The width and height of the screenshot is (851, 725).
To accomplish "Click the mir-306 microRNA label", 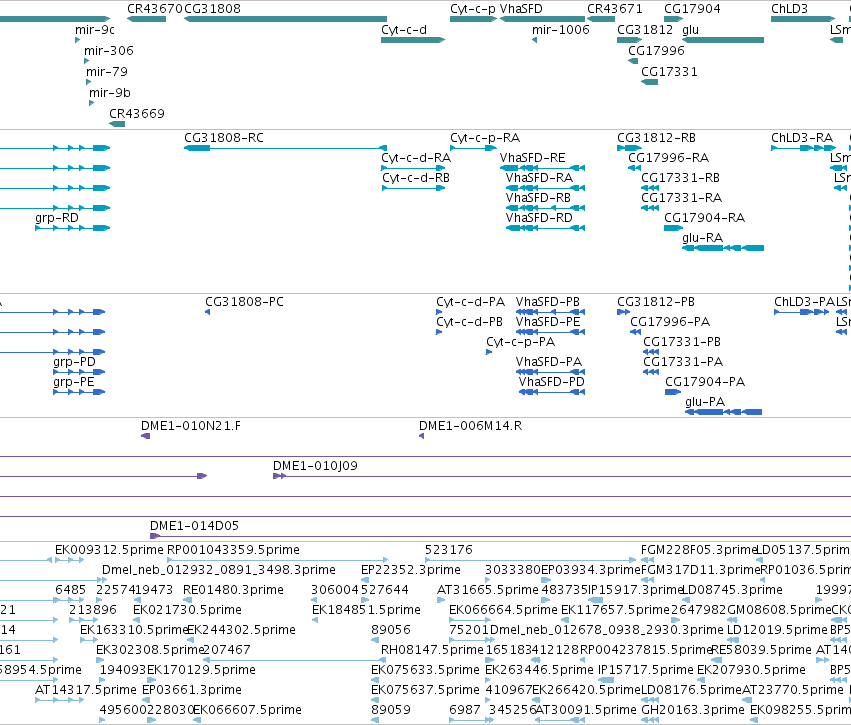I will [109, 51].
